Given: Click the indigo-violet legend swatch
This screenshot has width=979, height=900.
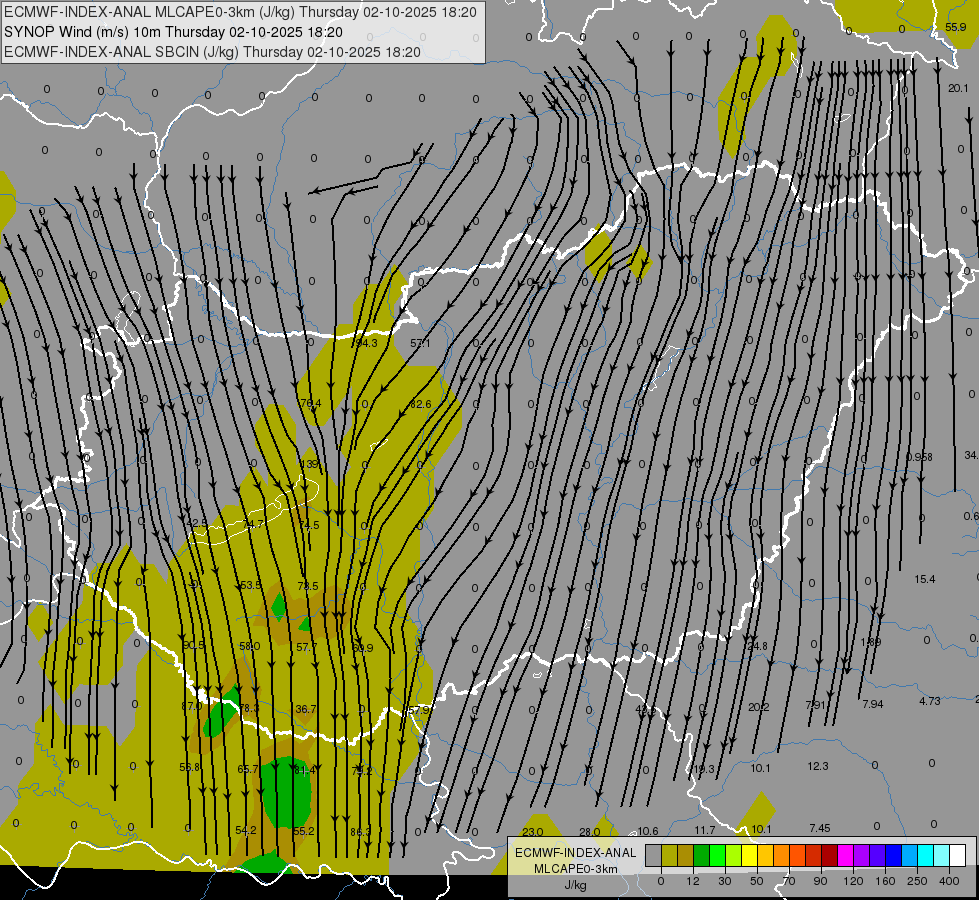Looking at the screenshot, I should tap(878, 855).
